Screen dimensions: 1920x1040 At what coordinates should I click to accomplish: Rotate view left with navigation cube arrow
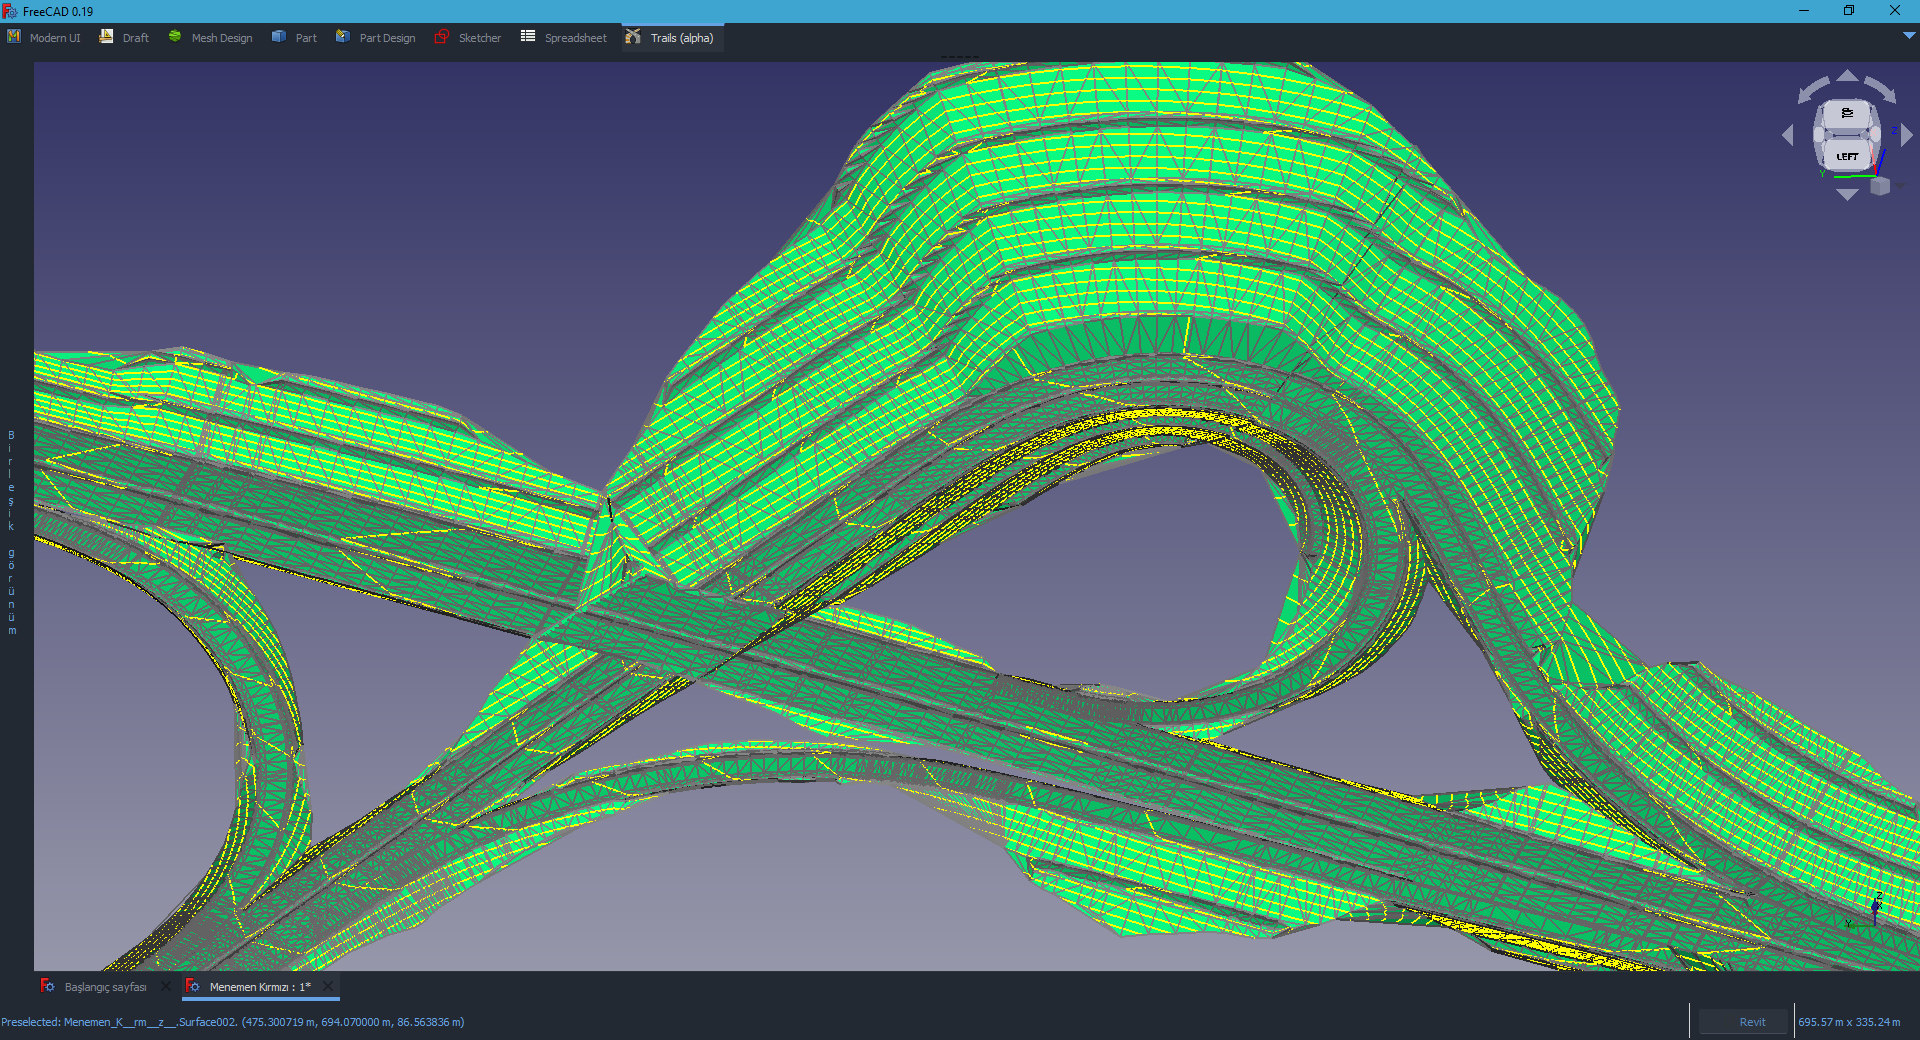pos(1788,135)
